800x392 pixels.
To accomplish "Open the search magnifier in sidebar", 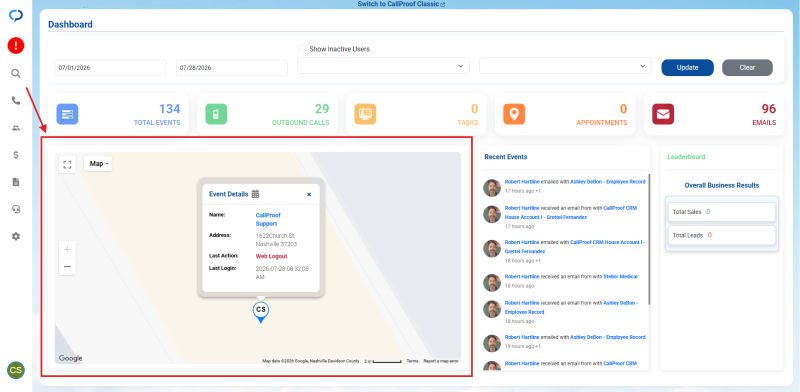I will 16,74.
